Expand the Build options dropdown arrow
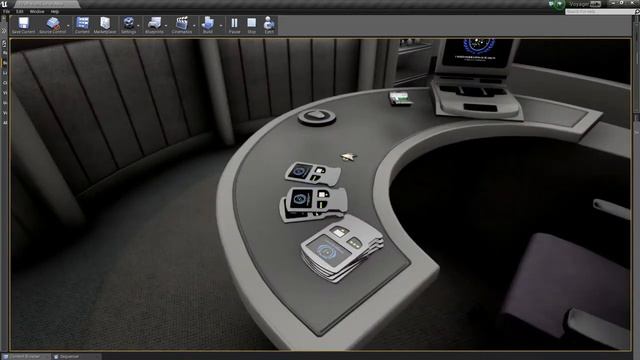Image resolution: width=640 pixels, height=360 pixels. click(221, 26)
